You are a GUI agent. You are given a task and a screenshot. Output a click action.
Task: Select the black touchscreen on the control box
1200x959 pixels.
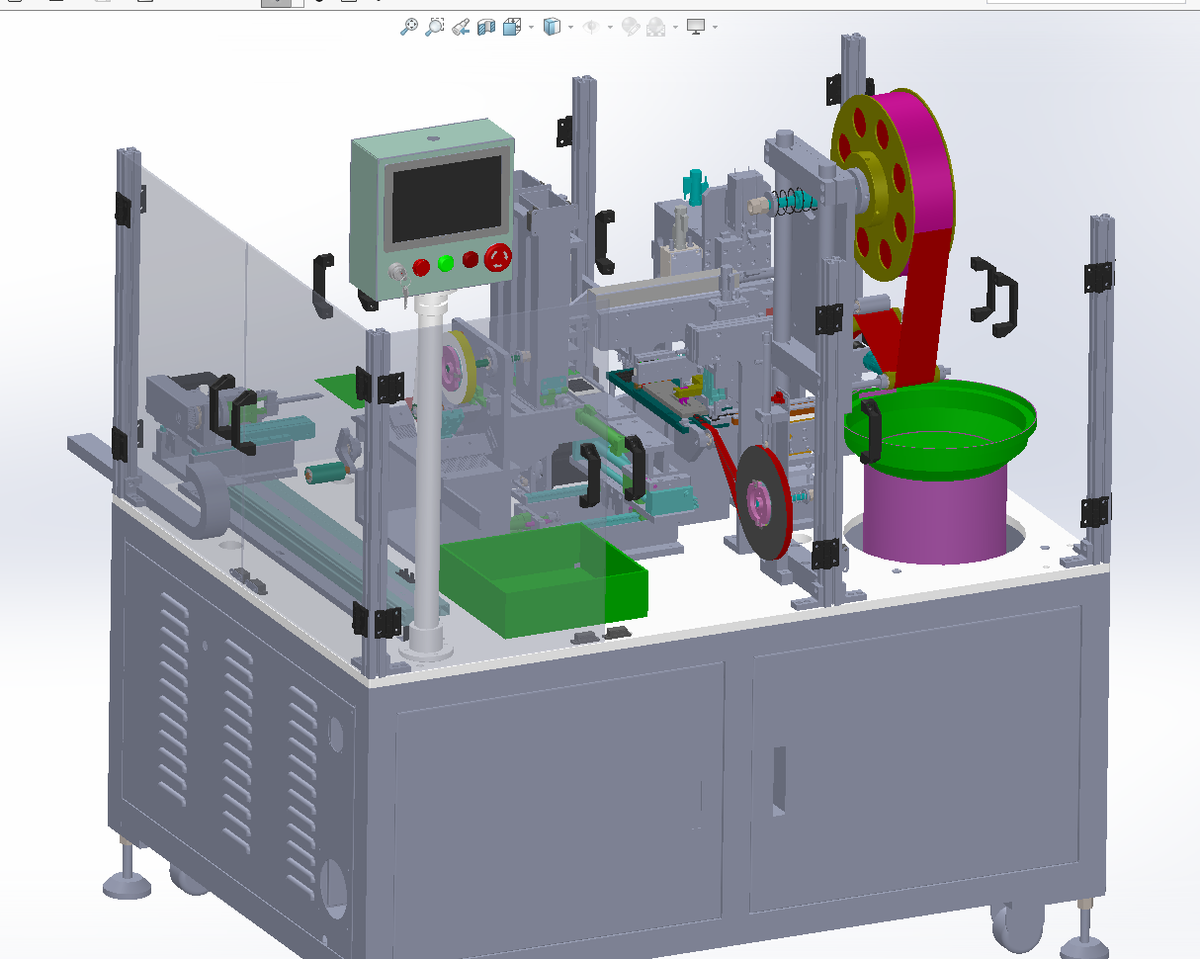point(446,201)
